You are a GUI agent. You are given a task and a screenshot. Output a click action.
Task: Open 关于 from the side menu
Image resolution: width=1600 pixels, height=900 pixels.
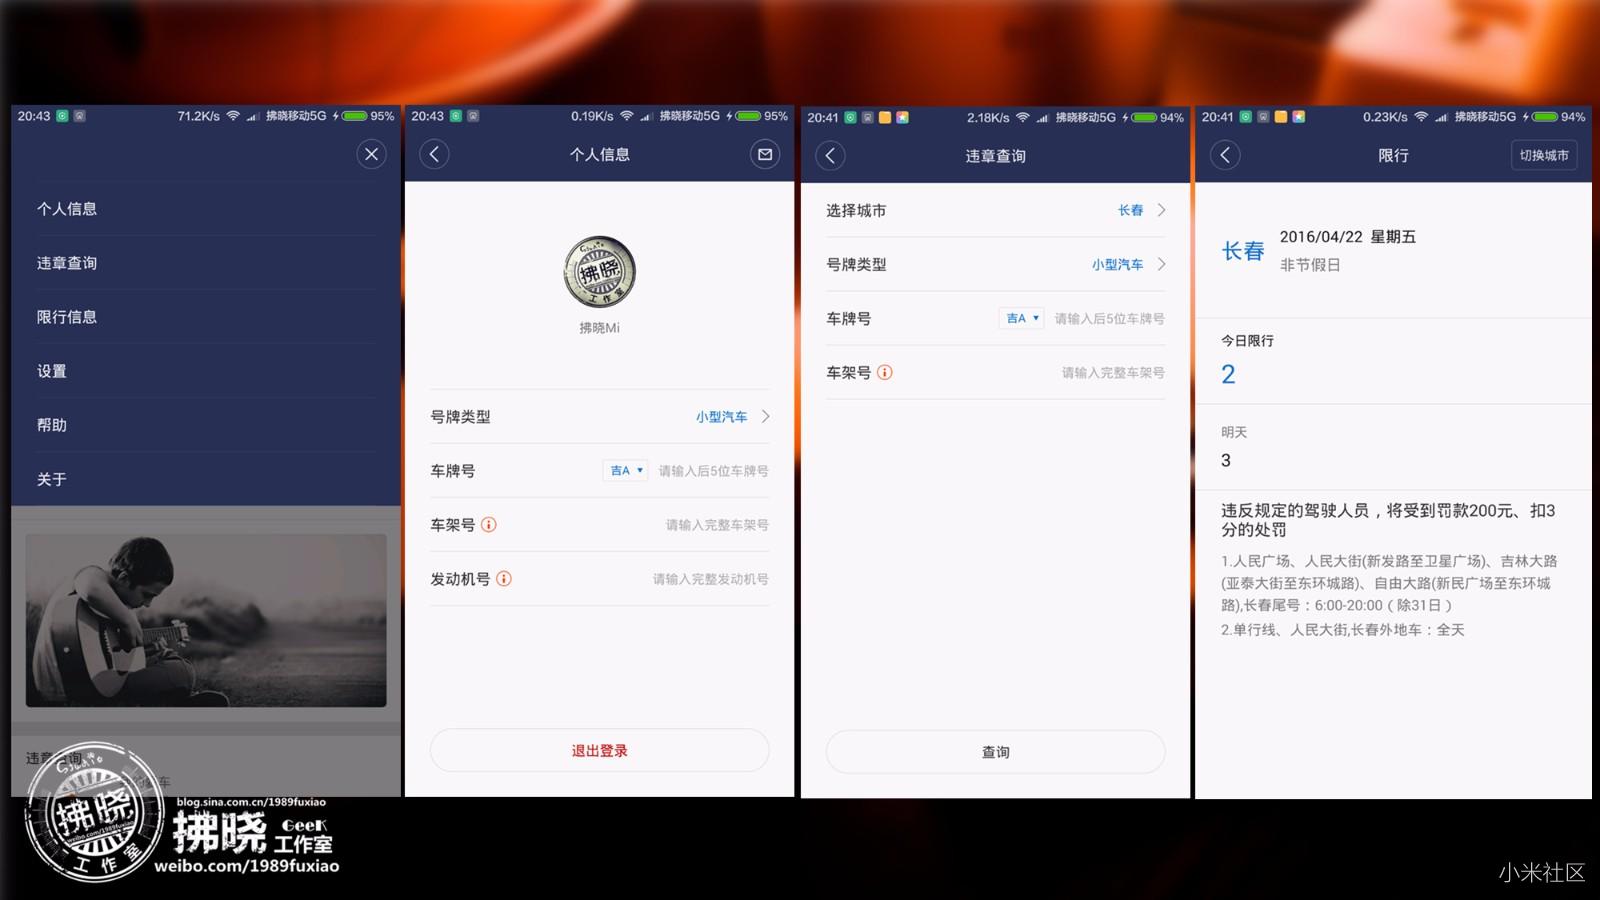(51, 479)
